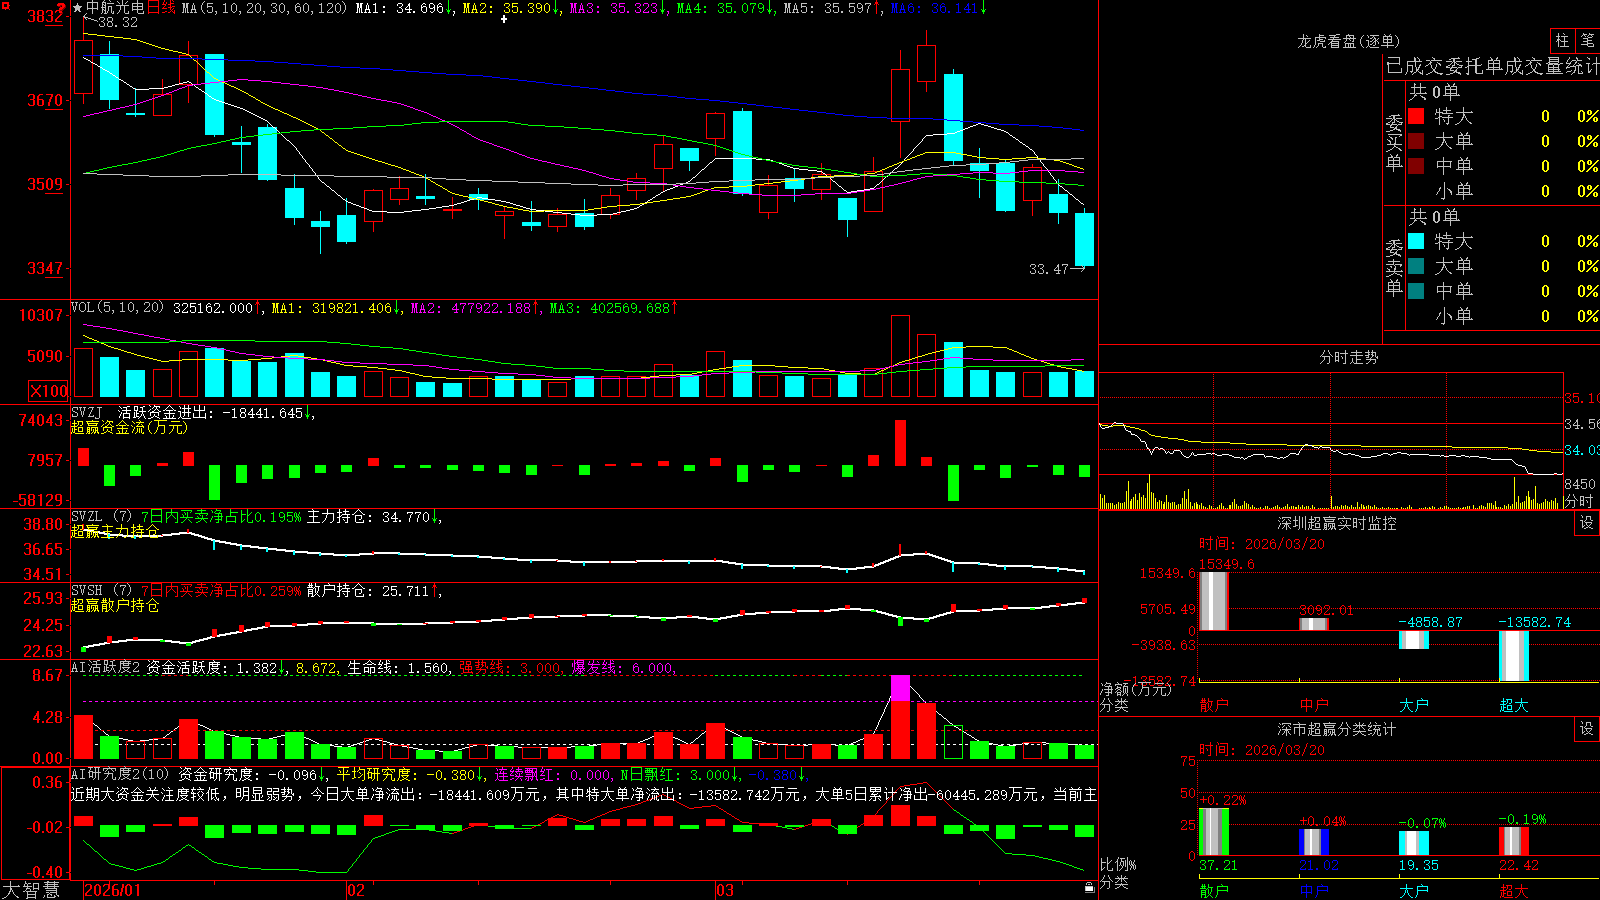Viewport: 1600px width, 900px height.
Task: Open the SVZJ indicator label
Action: pyautogui.click(x=87, y=412)
